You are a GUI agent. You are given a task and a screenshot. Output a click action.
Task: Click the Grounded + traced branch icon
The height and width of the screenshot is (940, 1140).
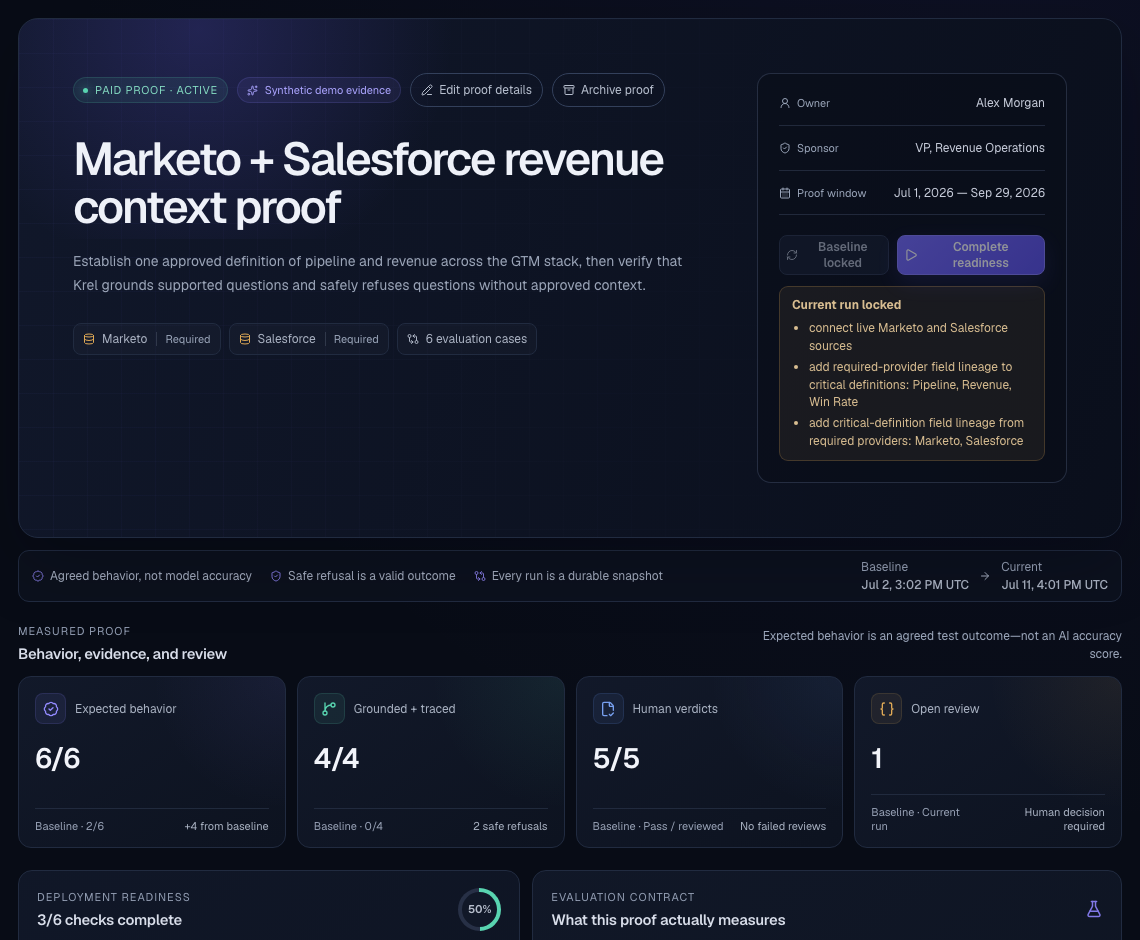(x=329, y=709)
